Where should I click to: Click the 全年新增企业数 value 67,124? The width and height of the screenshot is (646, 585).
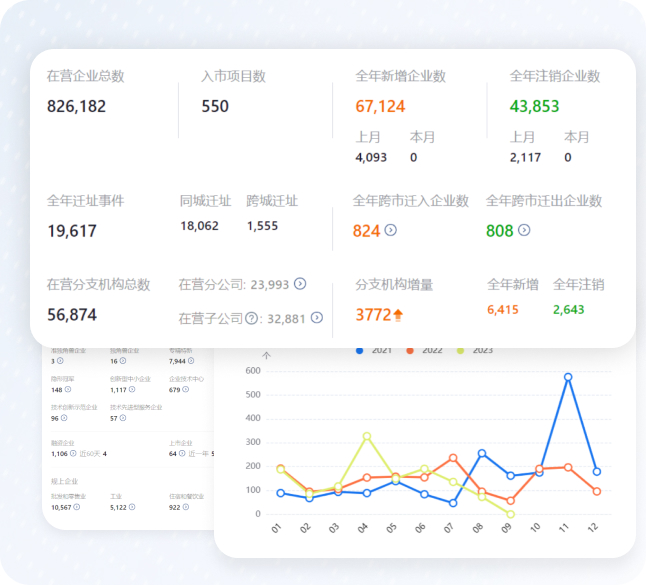click(x=380, y=106)
